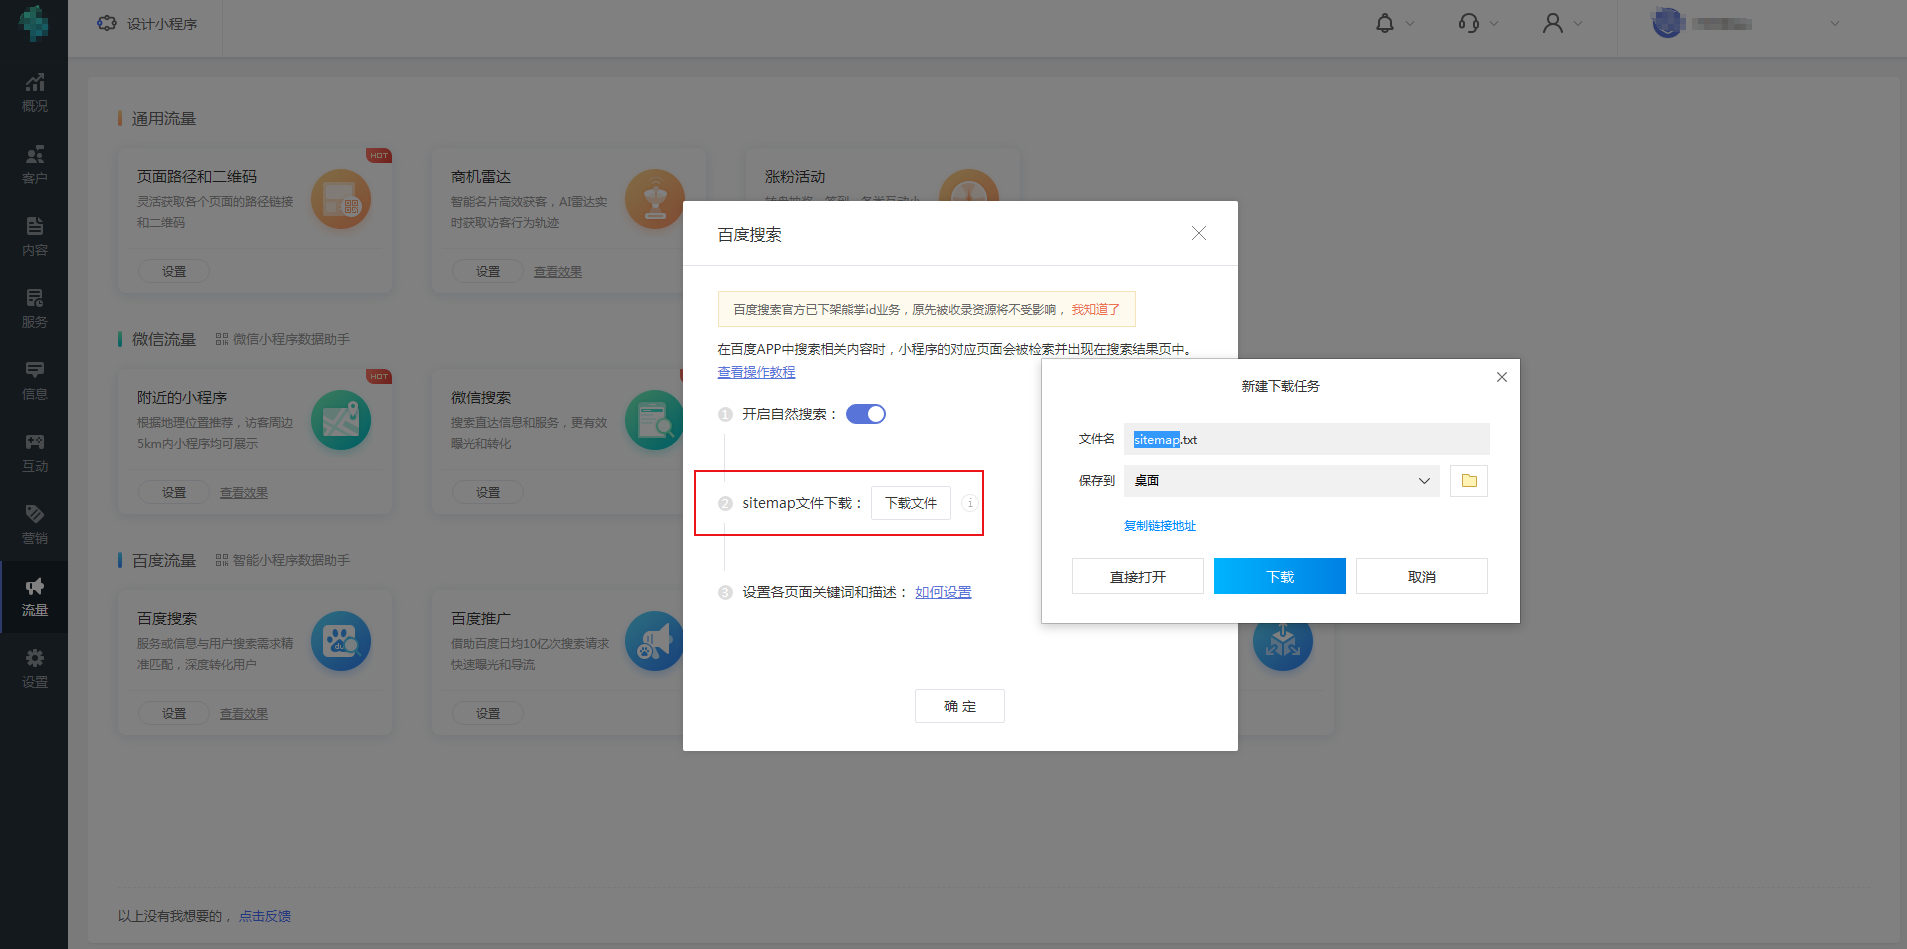Click the blue 下载 button
This screenshot has height=949, width=1907.
(1280, 576)
